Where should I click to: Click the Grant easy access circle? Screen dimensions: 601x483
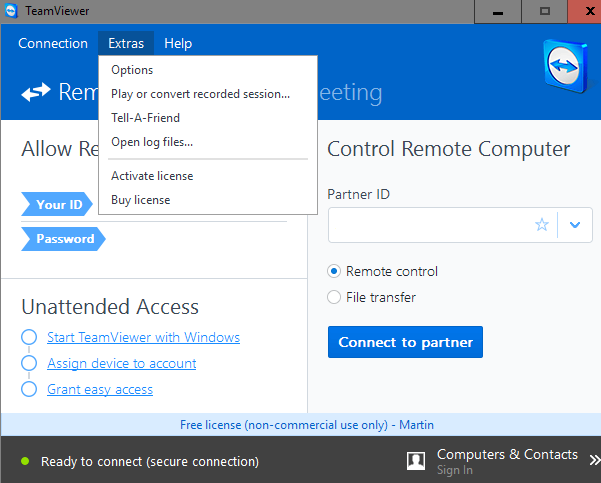(x=29, y=389)
